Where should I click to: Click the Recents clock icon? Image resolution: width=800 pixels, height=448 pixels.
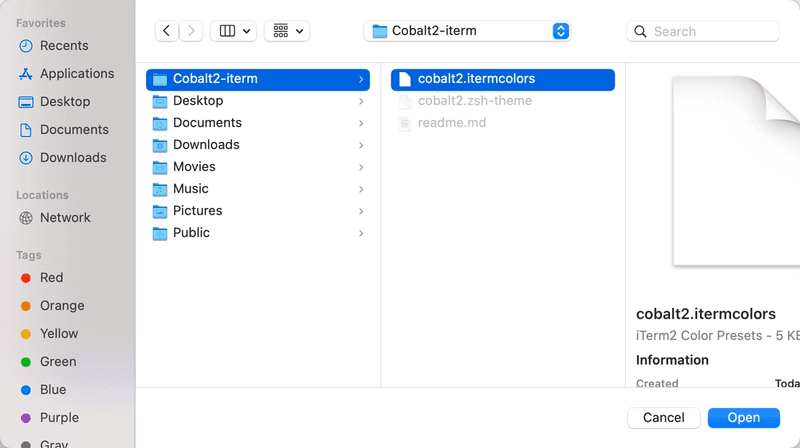click(26, 46)
